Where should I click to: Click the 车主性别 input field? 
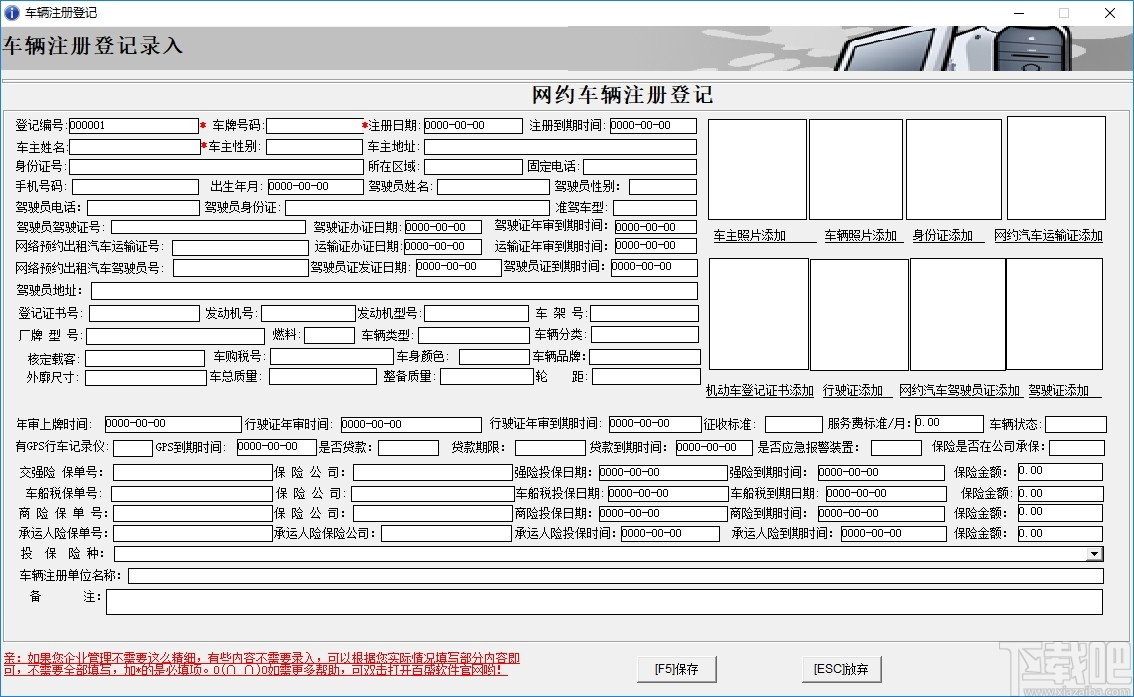pyautogui.click(x=314, y=147)
